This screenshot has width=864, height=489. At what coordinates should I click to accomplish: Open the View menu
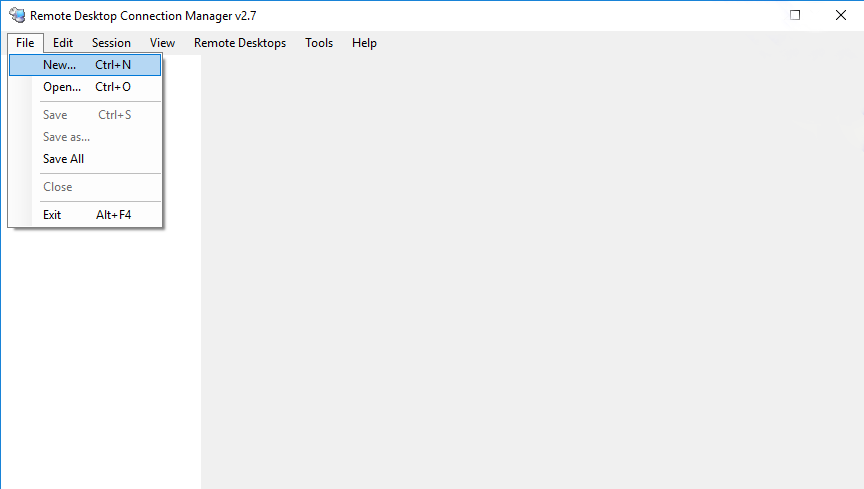162,43
